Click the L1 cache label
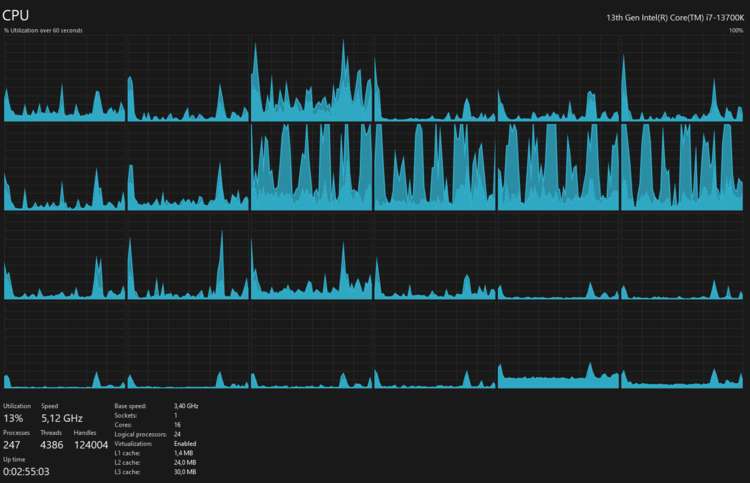750x483 pixels. [127, 453]
